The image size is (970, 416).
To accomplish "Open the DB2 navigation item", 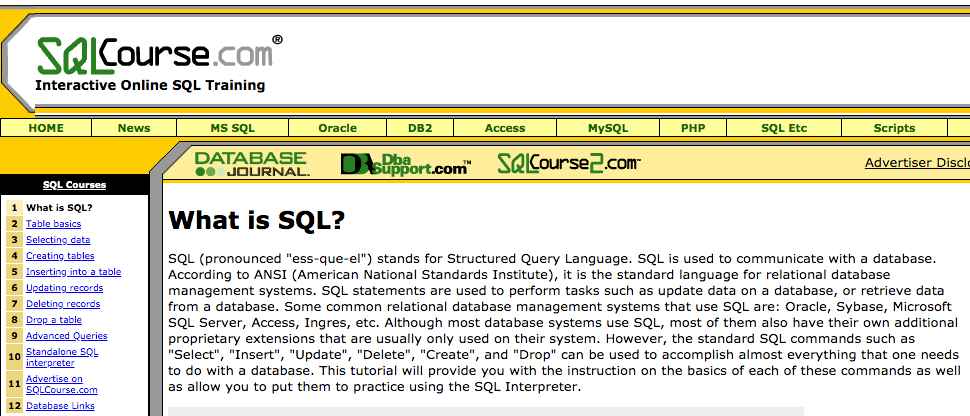I will coord(420,128).
